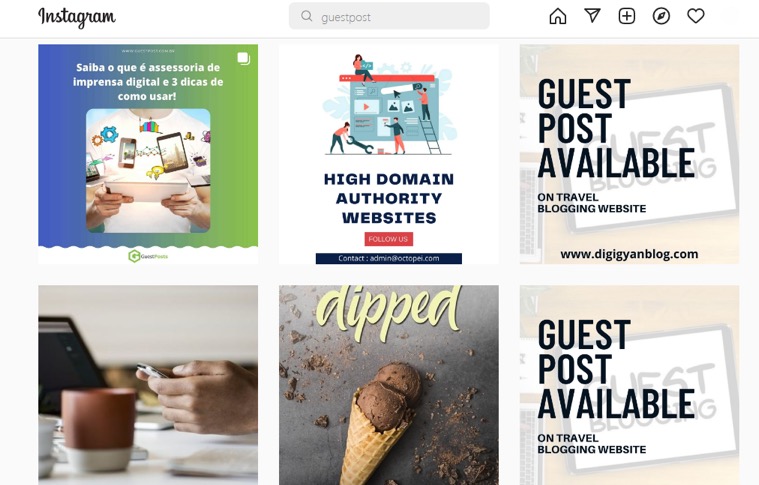Open the carousel multi-image indicator icon

tap(243, 58)
